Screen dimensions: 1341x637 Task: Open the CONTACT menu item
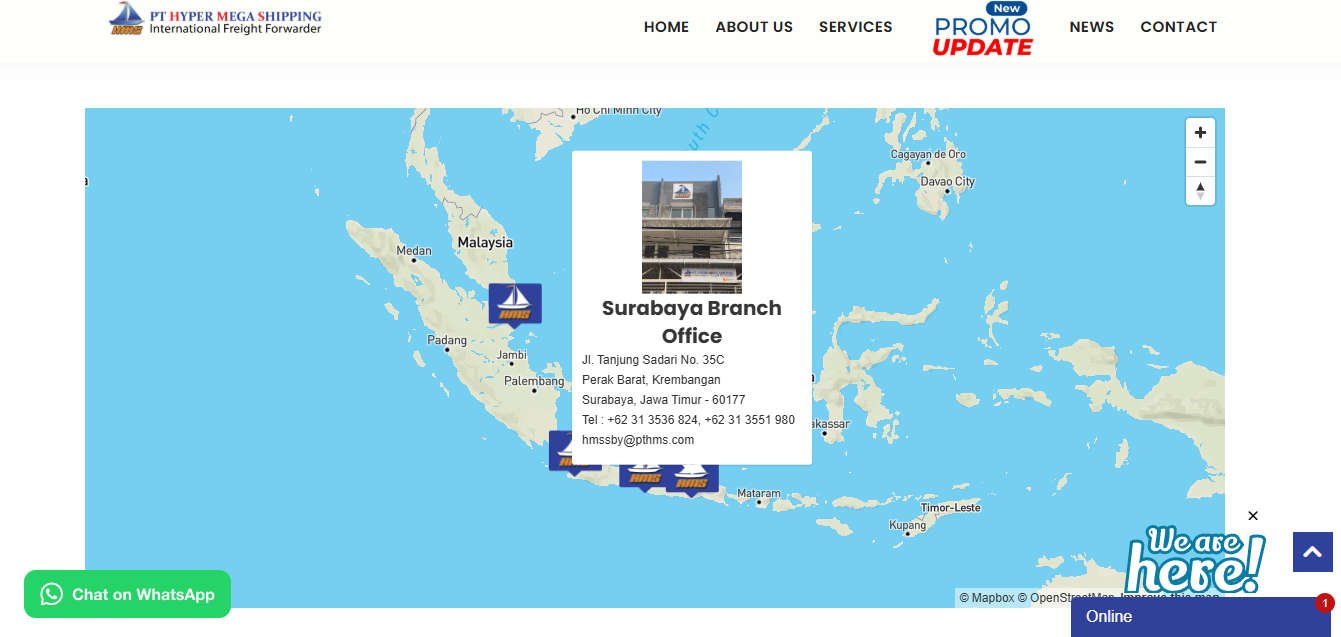pyautogui.click(x=1178, y=27)
